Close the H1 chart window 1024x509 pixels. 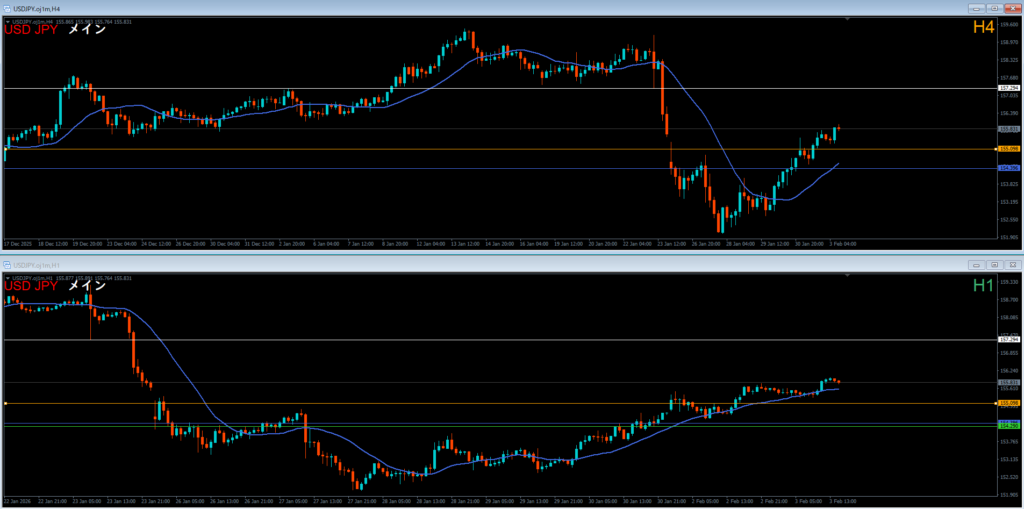click(x=1011, y=265)
